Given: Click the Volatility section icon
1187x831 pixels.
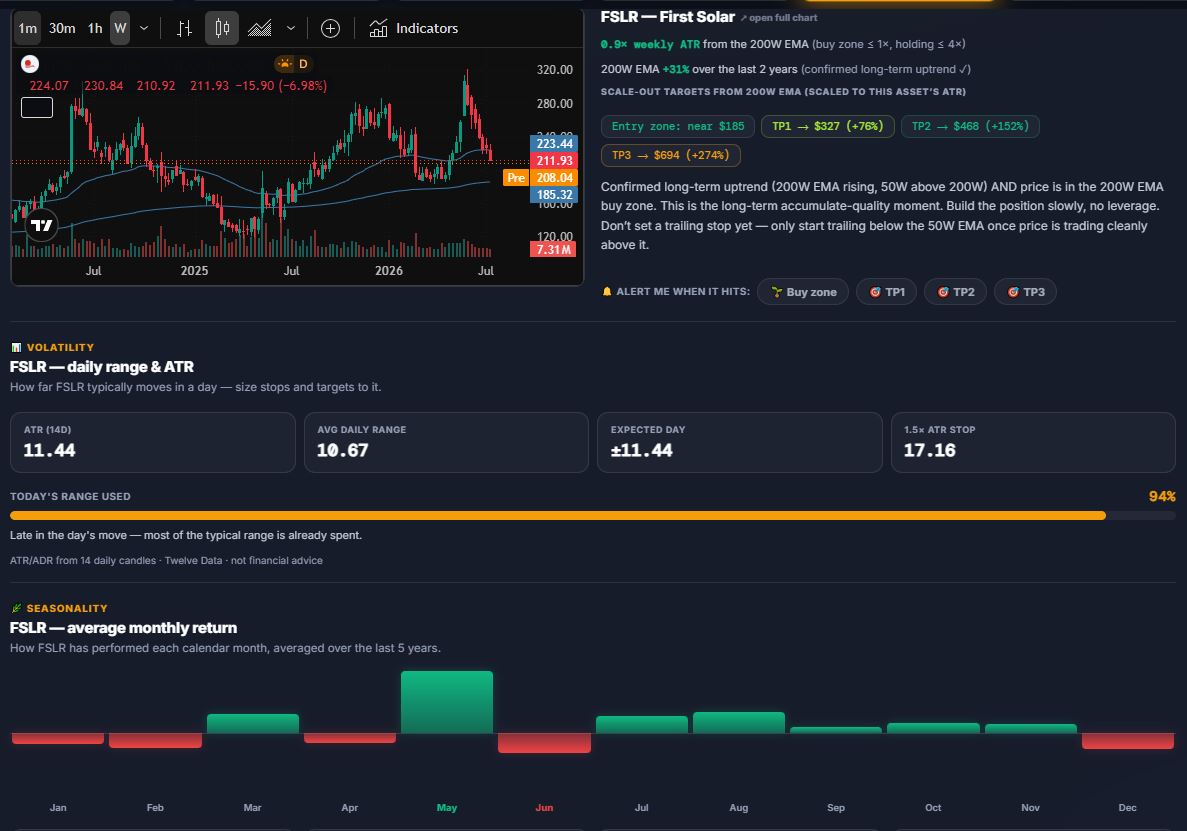Looking at the screenshot, I should click(17, 347).
